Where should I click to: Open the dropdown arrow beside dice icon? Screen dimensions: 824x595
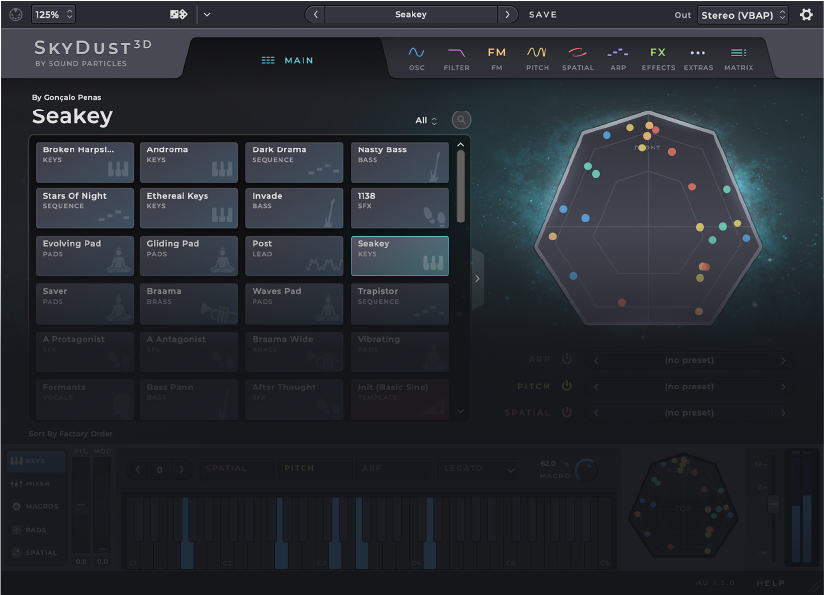[207, 15]
